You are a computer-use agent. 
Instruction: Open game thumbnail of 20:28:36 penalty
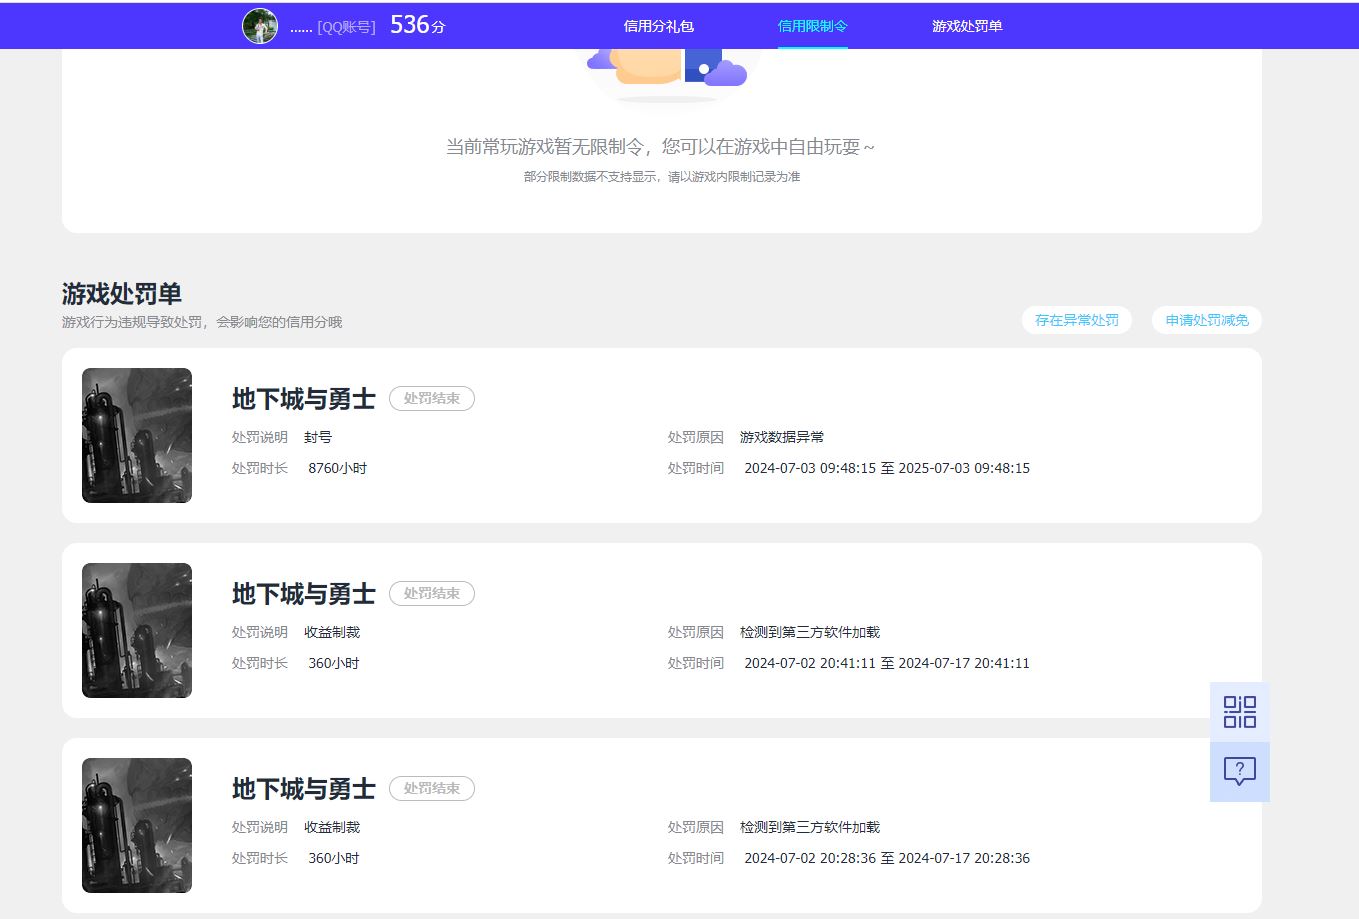tap(137, 825)
